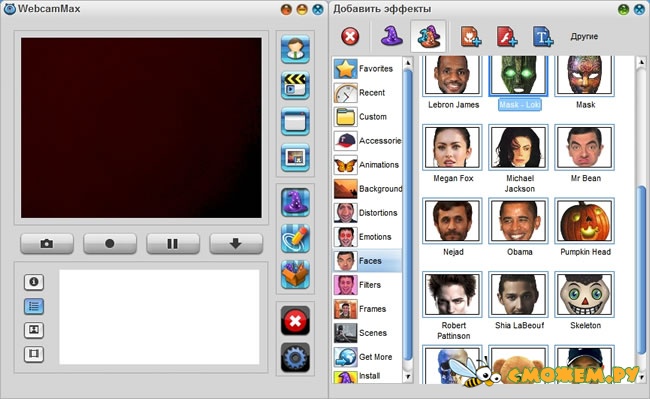Apply the Michael Jackson face effect

click(x=519, y=148)
